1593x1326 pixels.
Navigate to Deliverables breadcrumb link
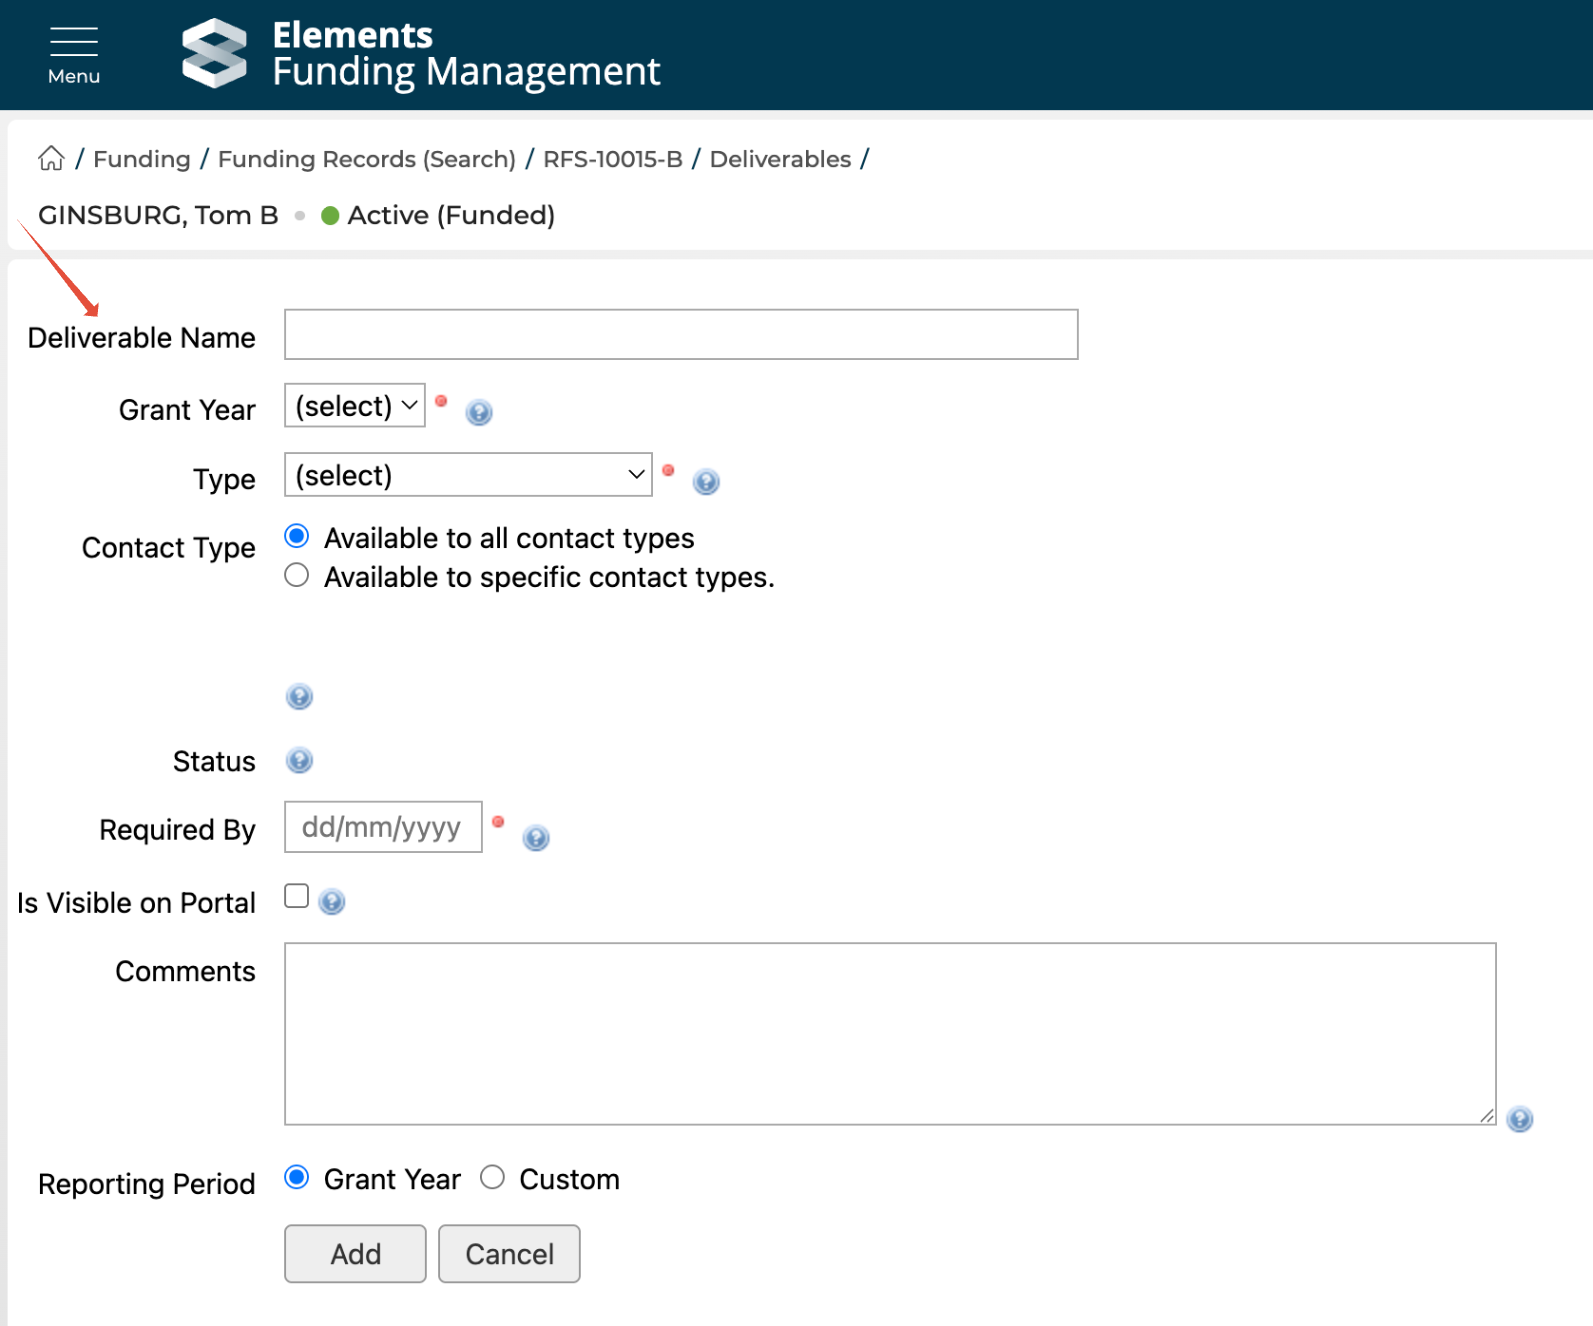point(780,159)
